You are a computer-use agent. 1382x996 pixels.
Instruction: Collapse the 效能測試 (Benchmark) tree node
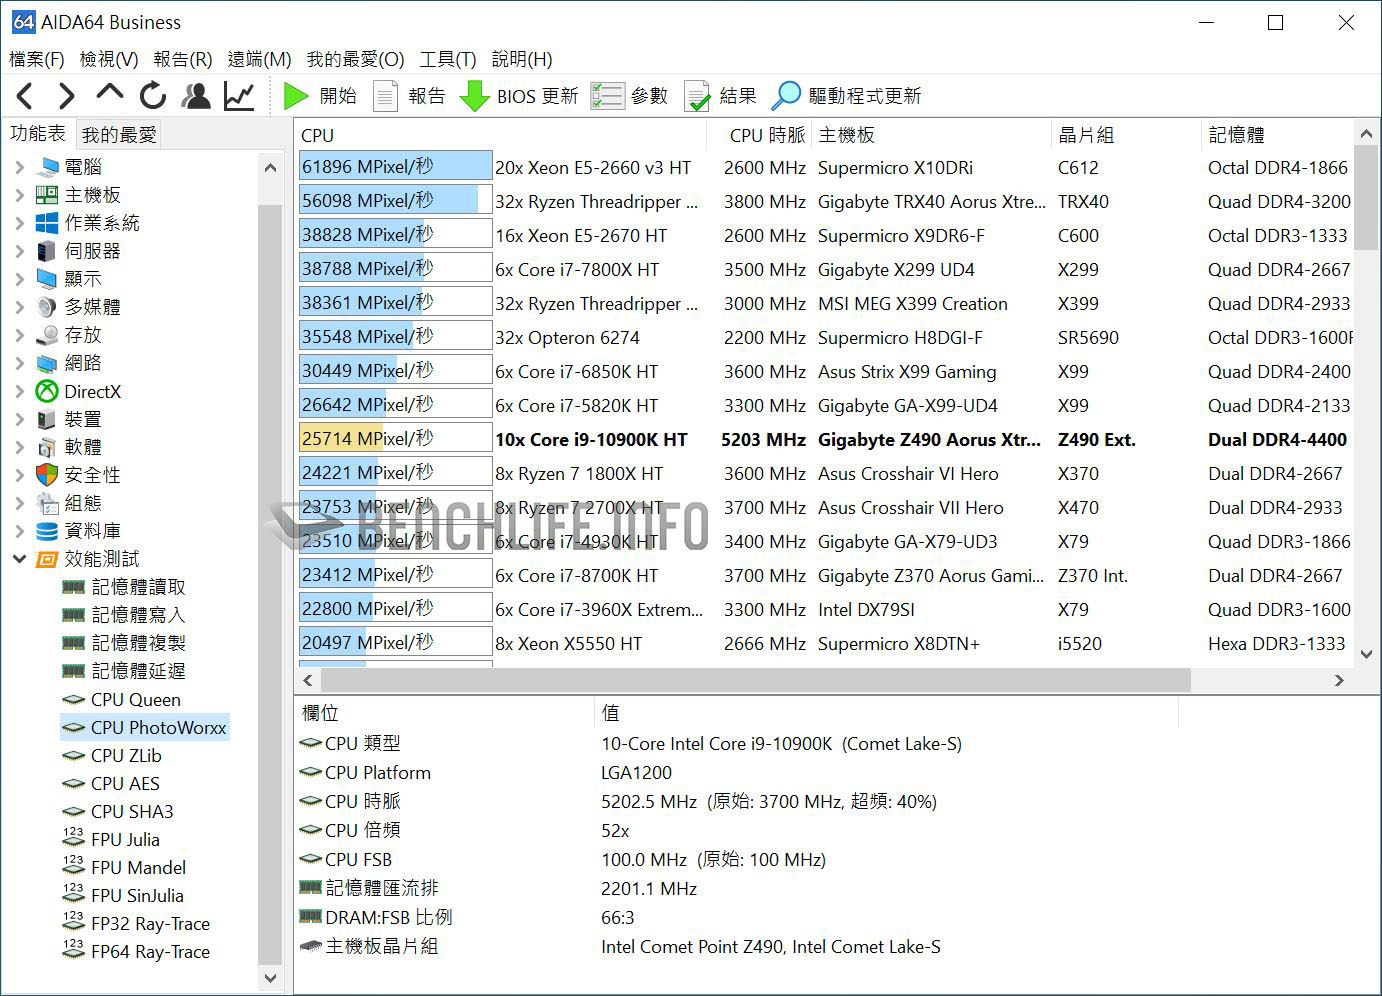[x=20, y=559]
